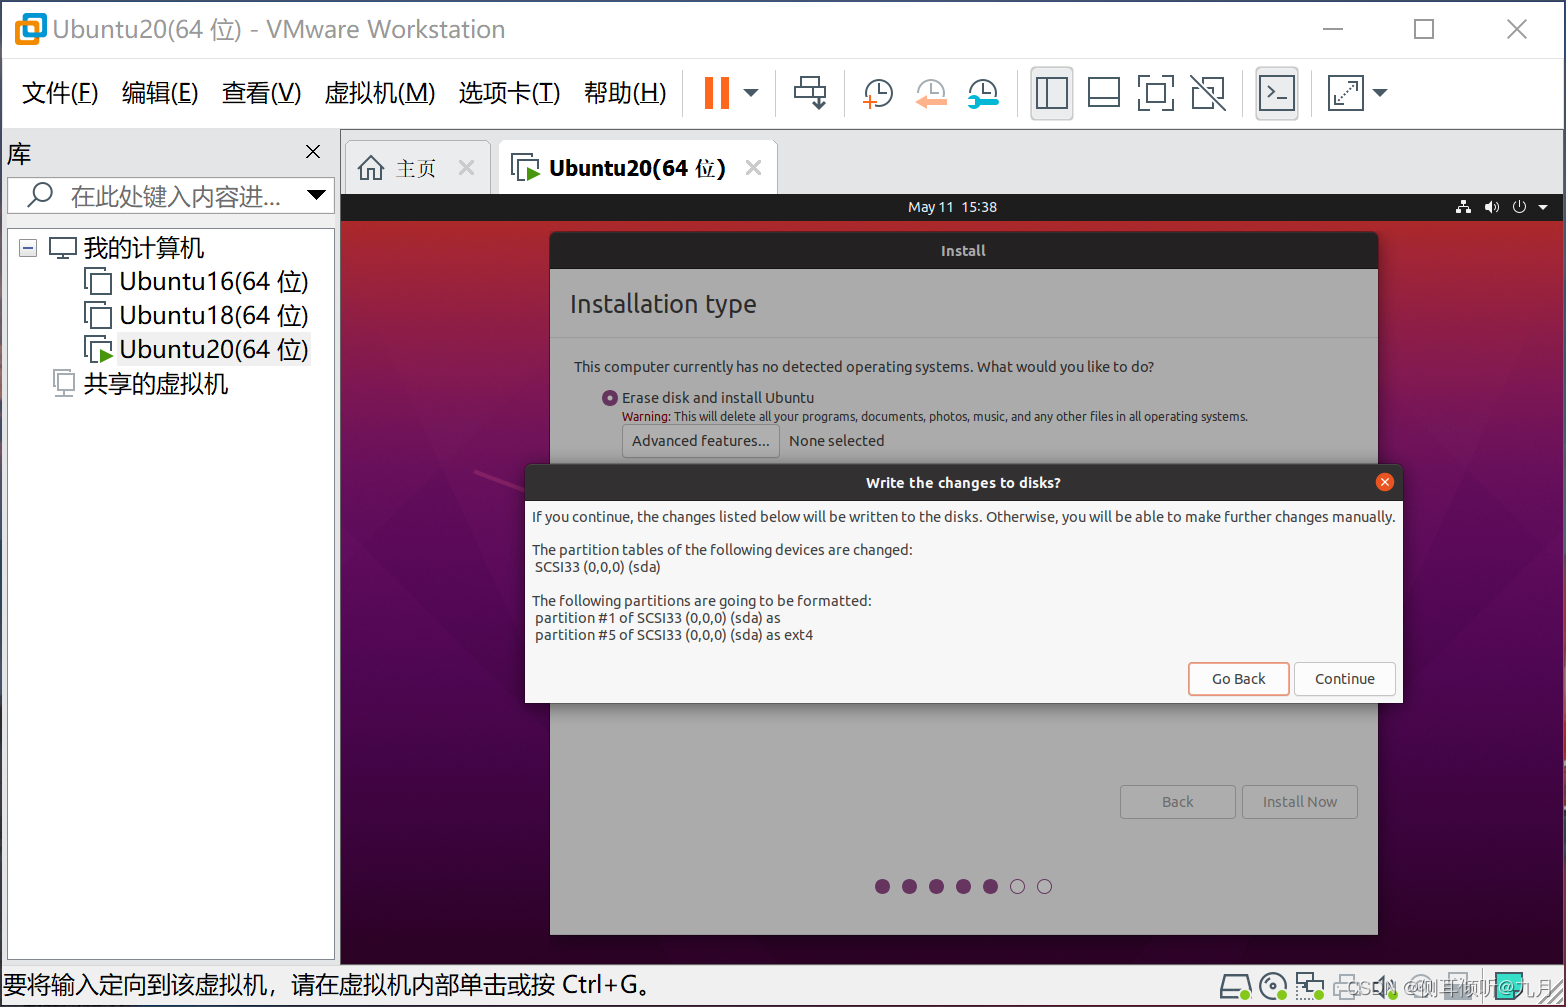
Task: Open the 文件(F) menu
Action: click(60, 93)
